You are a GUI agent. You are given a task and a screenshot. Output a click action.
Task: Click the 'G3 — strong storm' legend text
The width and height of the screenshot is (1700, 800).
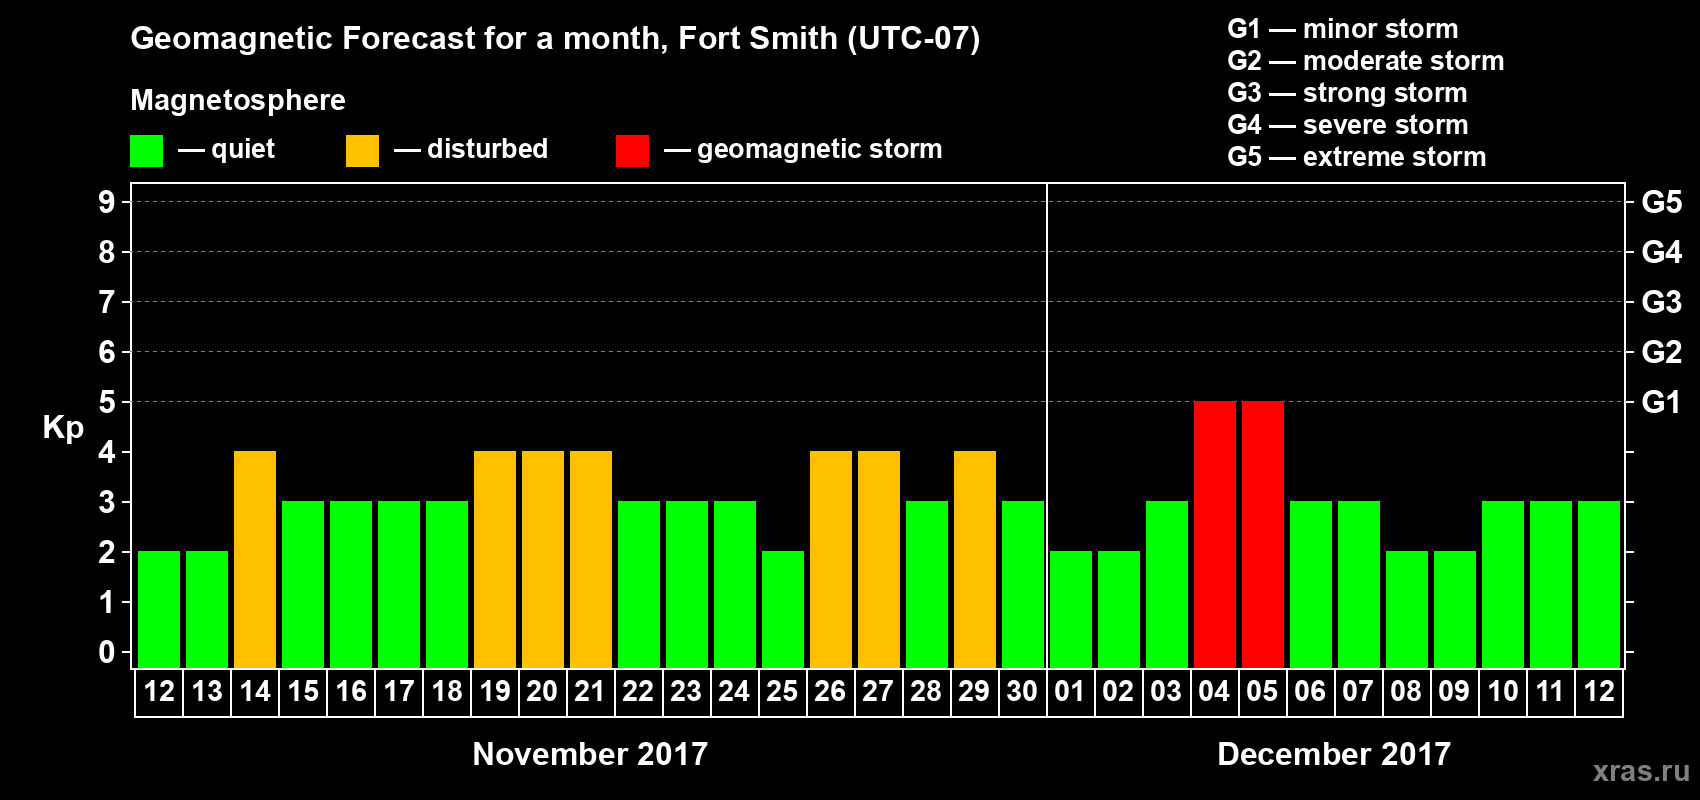tap(1347, 93)
